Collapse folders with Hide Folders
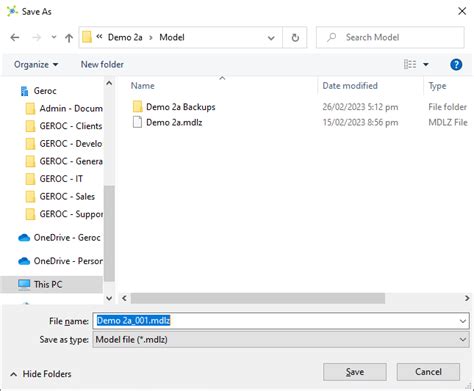 point(41,374)
